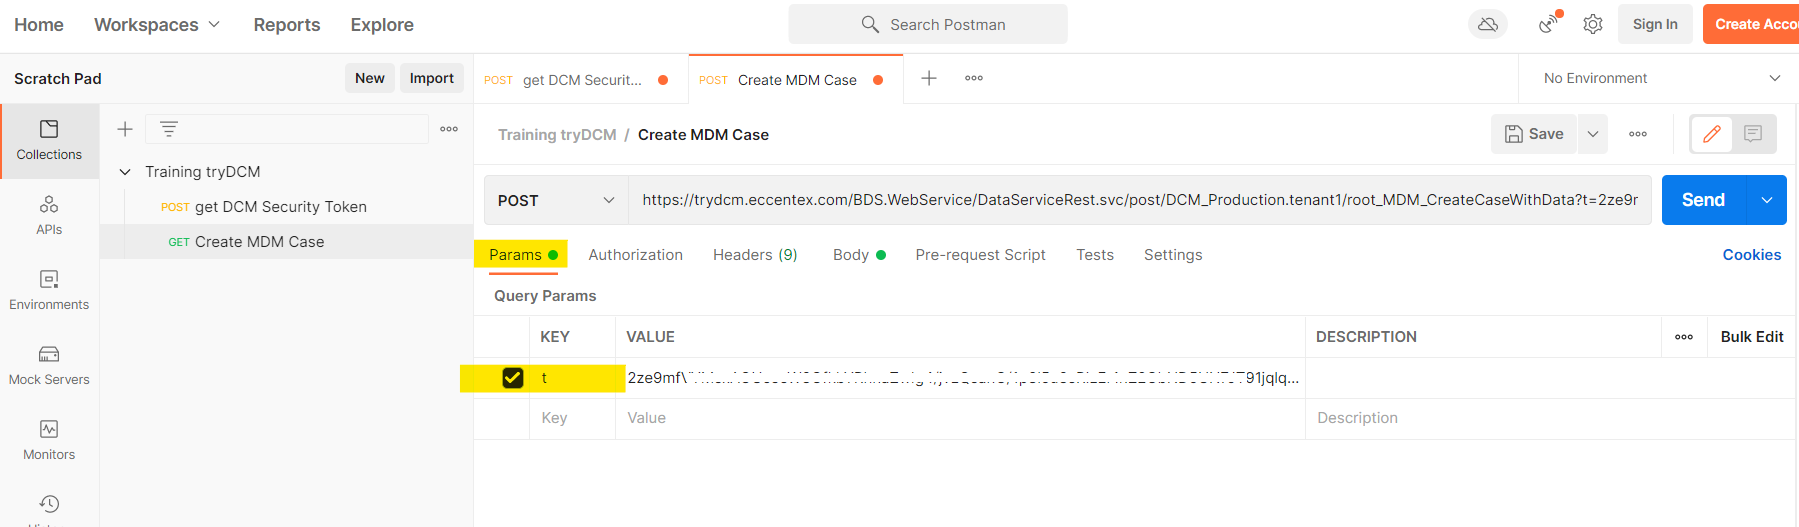Click the plus icon to create collection

coord(125,129)
